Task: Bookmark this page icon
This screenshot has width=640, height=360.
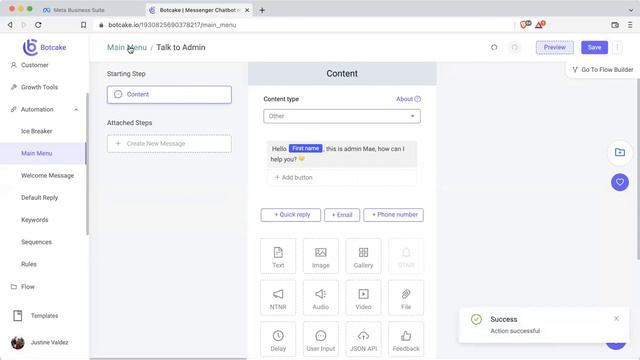Action: pyautogui.click(x=83, y=25)
